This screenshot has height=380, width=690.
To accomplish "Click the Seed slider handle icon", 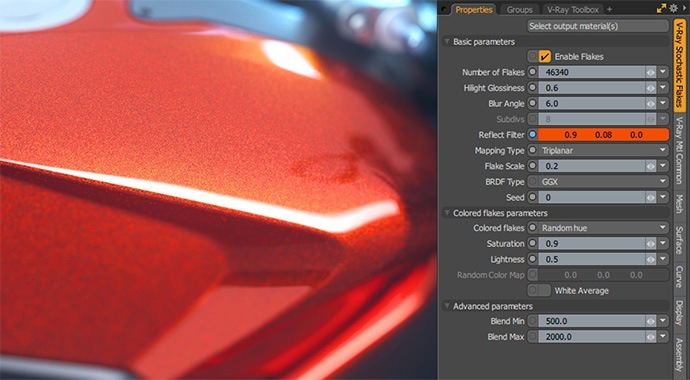I will [651, 197].
